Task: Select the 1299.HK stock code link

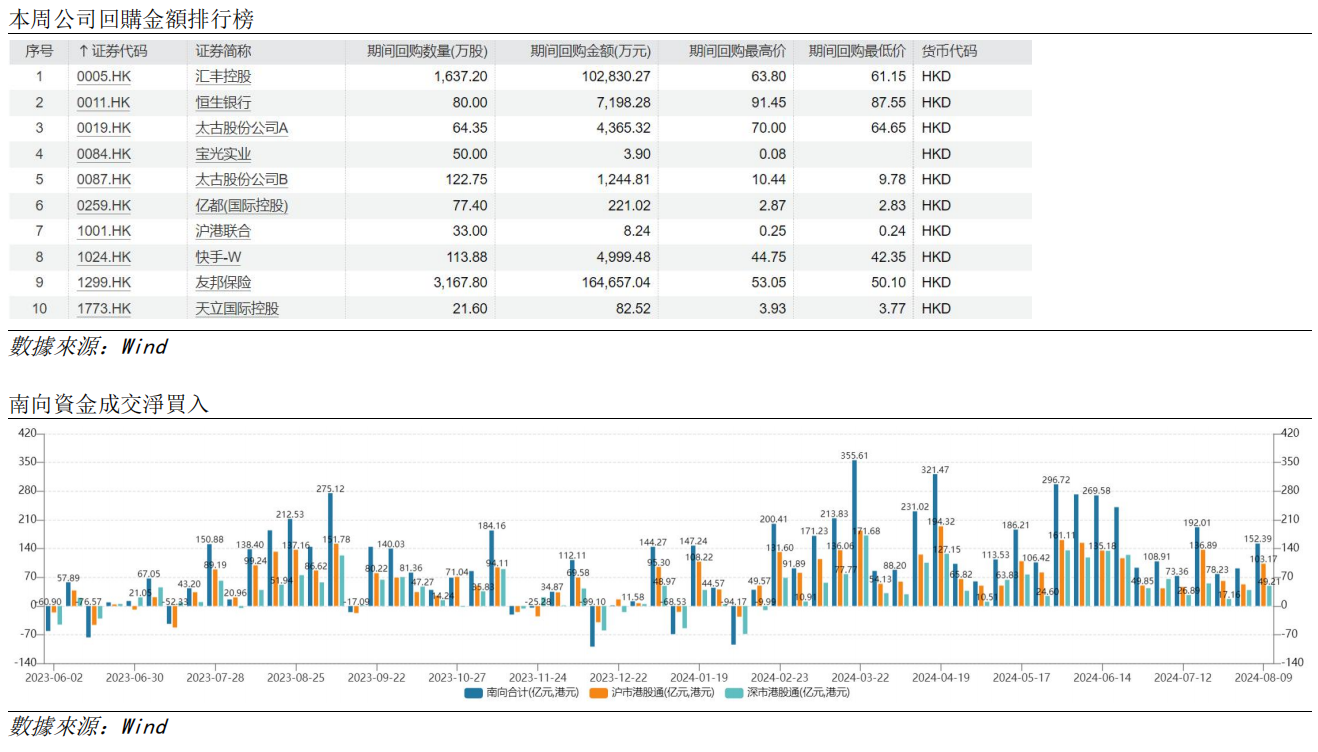Action: tap(103, 283)
